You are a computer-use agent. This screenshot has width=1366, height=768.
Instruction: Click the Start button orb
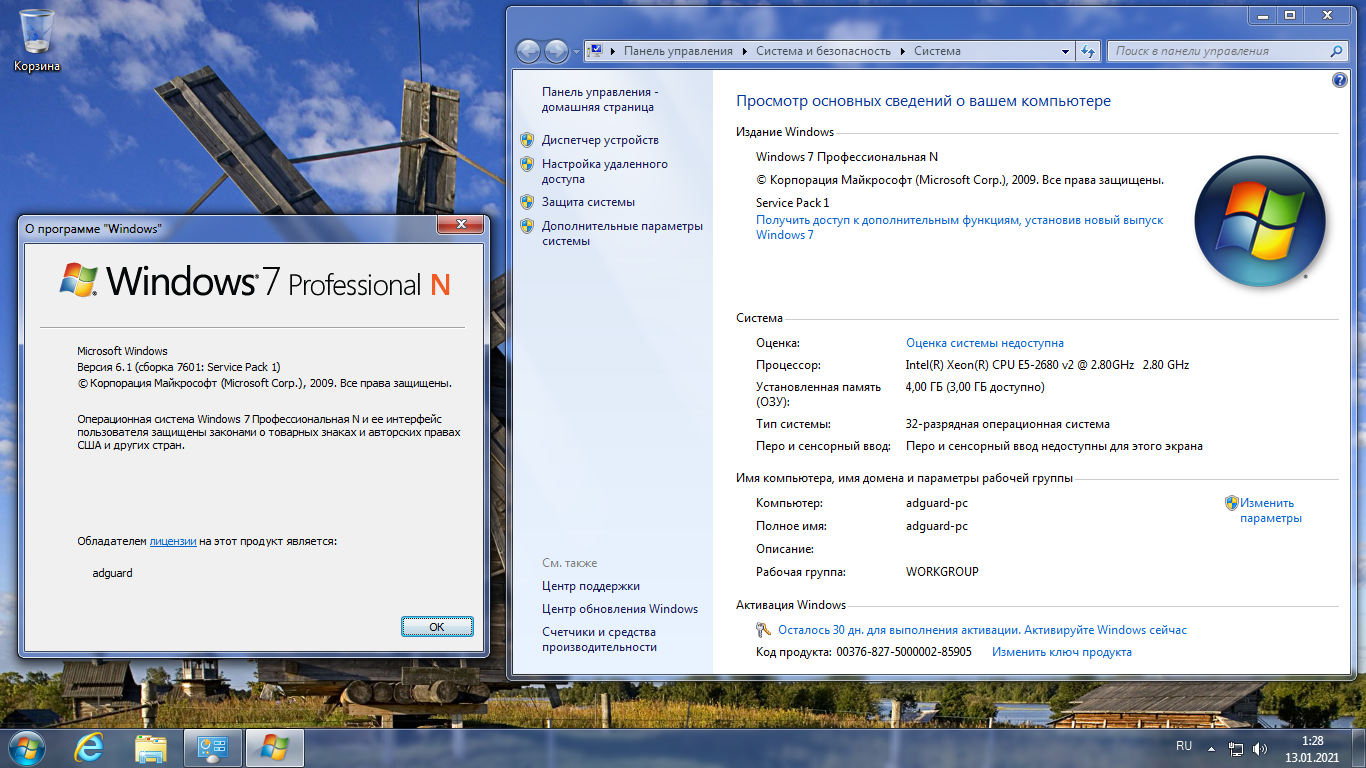click(26, 748)
